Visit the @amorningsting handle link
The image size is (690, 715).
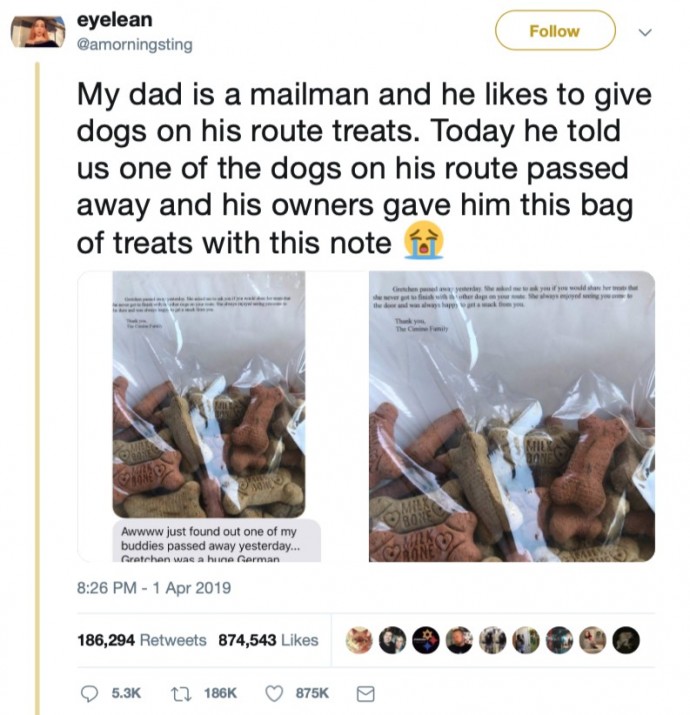pos(135,45)
